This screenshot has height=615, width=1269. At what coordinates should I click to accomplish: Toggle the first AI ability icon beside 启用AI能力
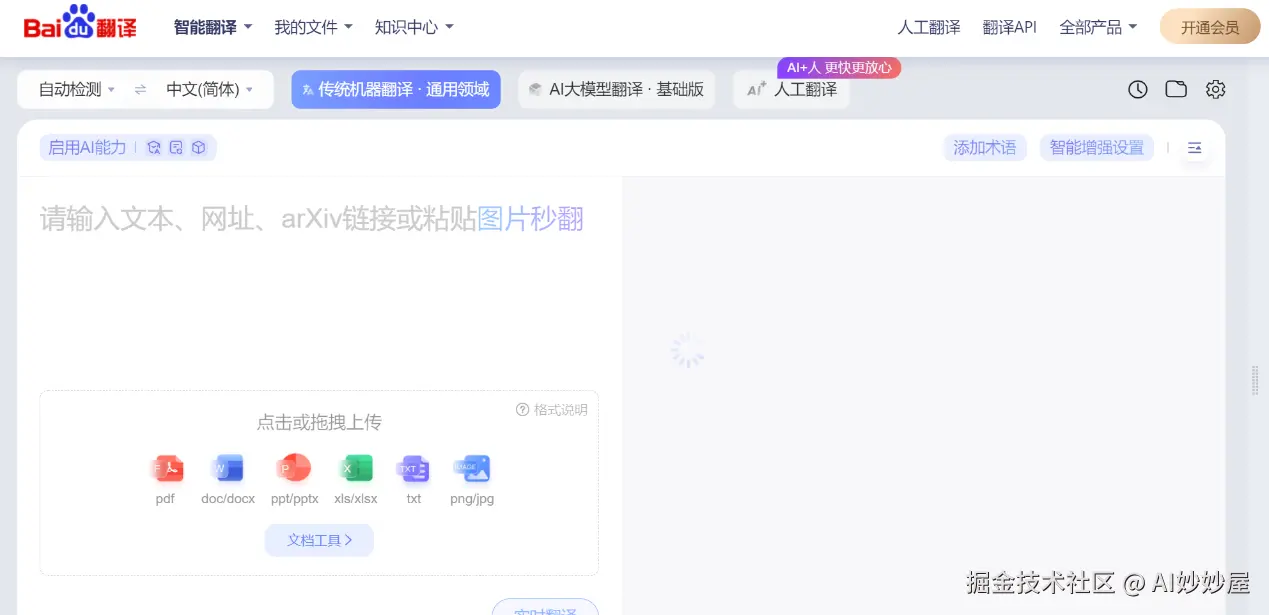coord(153,146)
